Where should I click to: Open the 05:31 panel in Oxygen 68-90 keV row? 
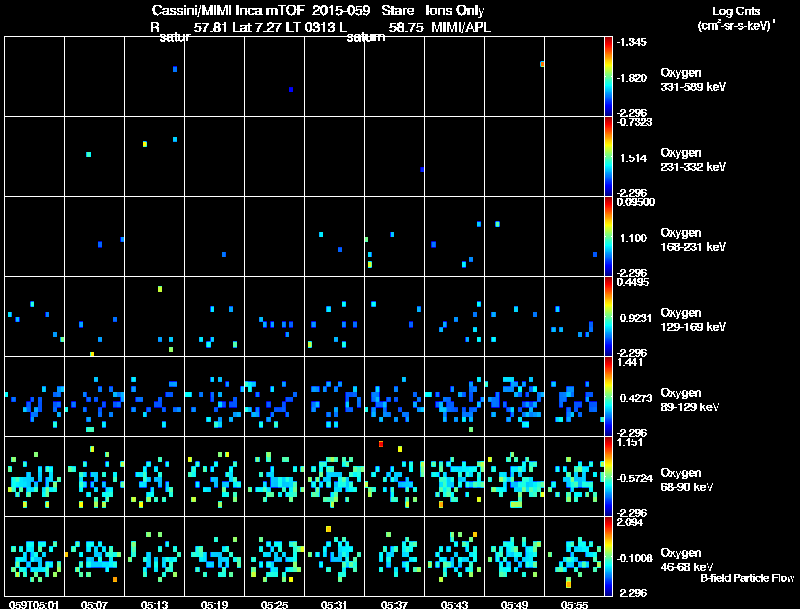click(x=335, y=476)
